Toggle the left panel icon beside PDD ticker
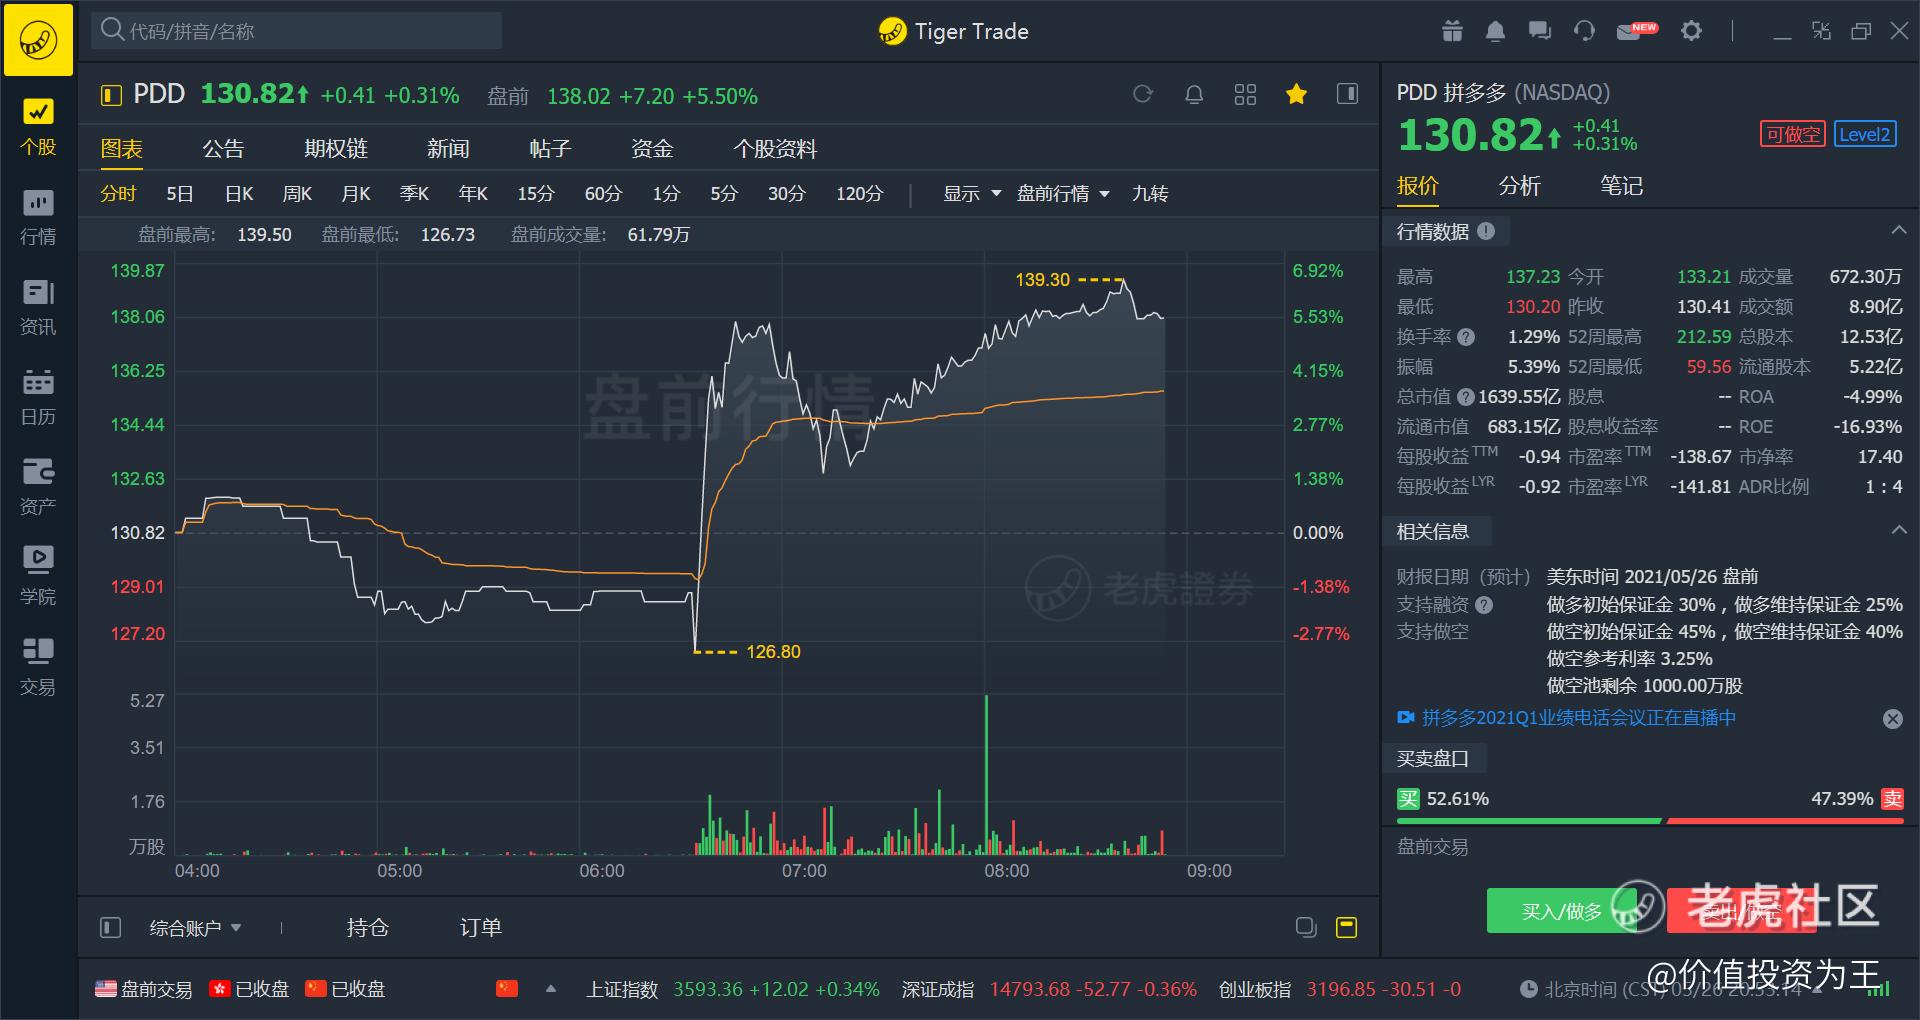The image size is (1920, 1020). (x=110, y=96)
